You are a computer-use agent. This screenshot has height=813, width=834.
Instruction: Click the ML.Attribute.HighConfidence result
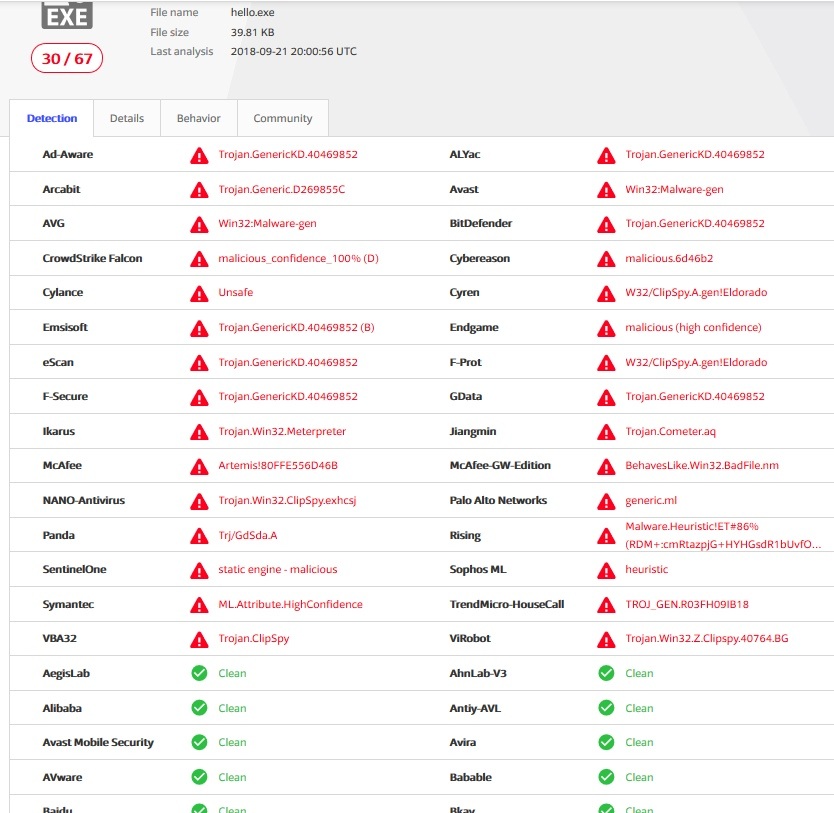[x=290, y=604]
